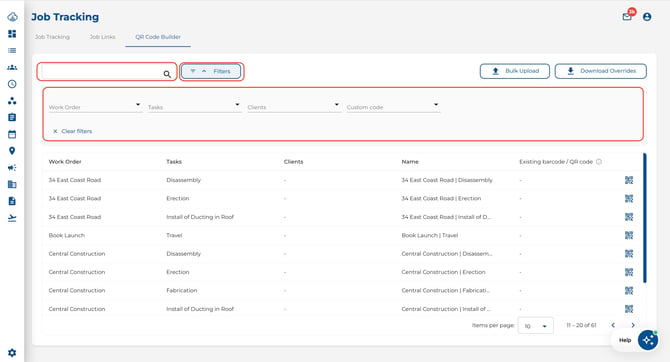Click QR code icon for Central Construction Fabrication
The height and width of the screenshot is (362, 670).
coord(629,290)
